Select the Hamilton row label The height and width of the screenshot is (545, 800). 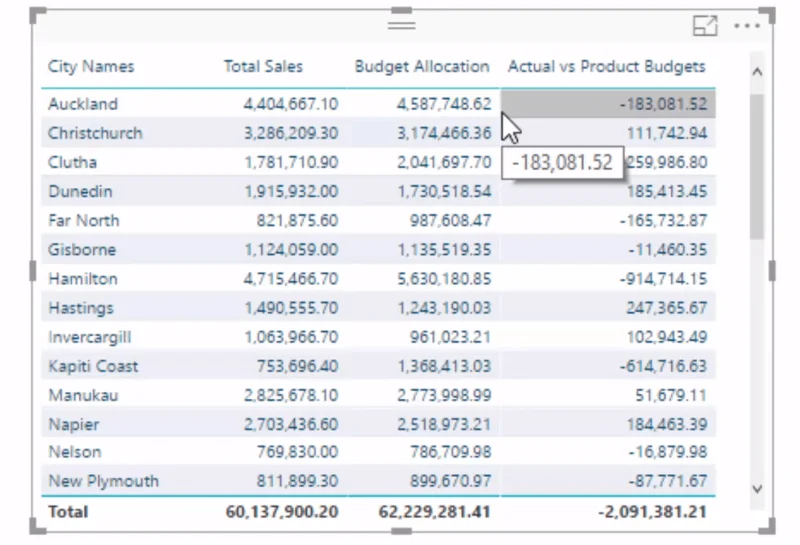[x=83, y=279]
